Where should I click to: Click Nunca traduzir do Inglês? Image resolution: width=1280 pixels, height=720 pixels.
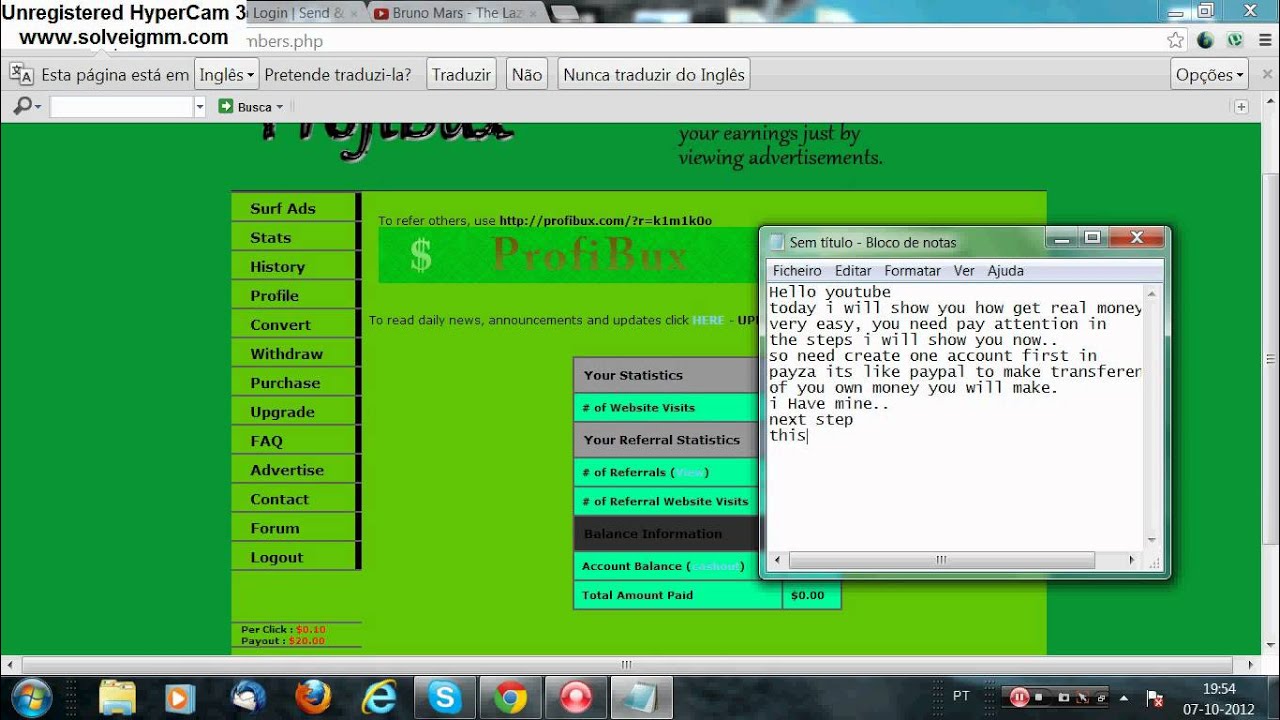[654, 74]
